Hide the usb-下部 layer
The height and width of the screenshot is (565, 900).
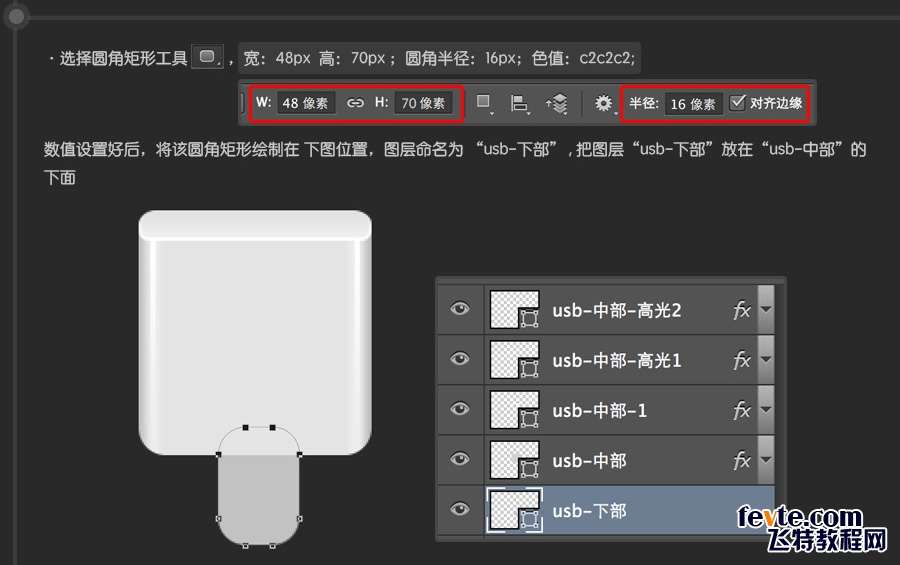(460, 509)
